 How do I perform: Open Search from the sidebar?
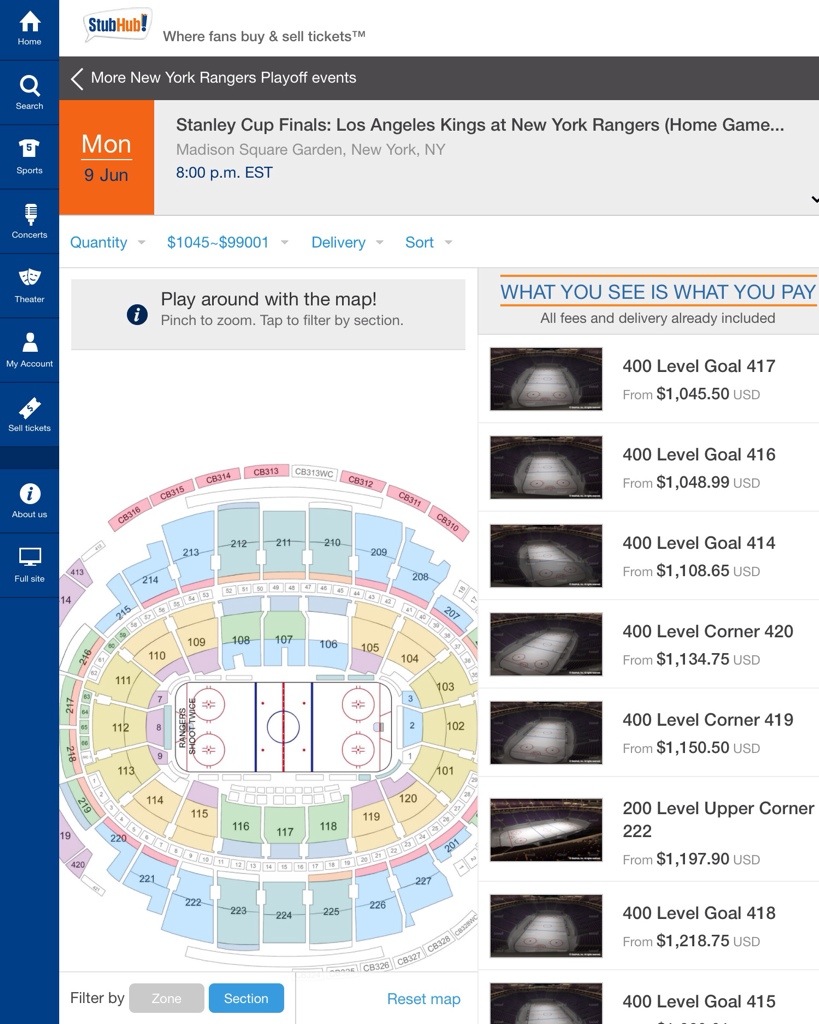click(x=29, y=92)
